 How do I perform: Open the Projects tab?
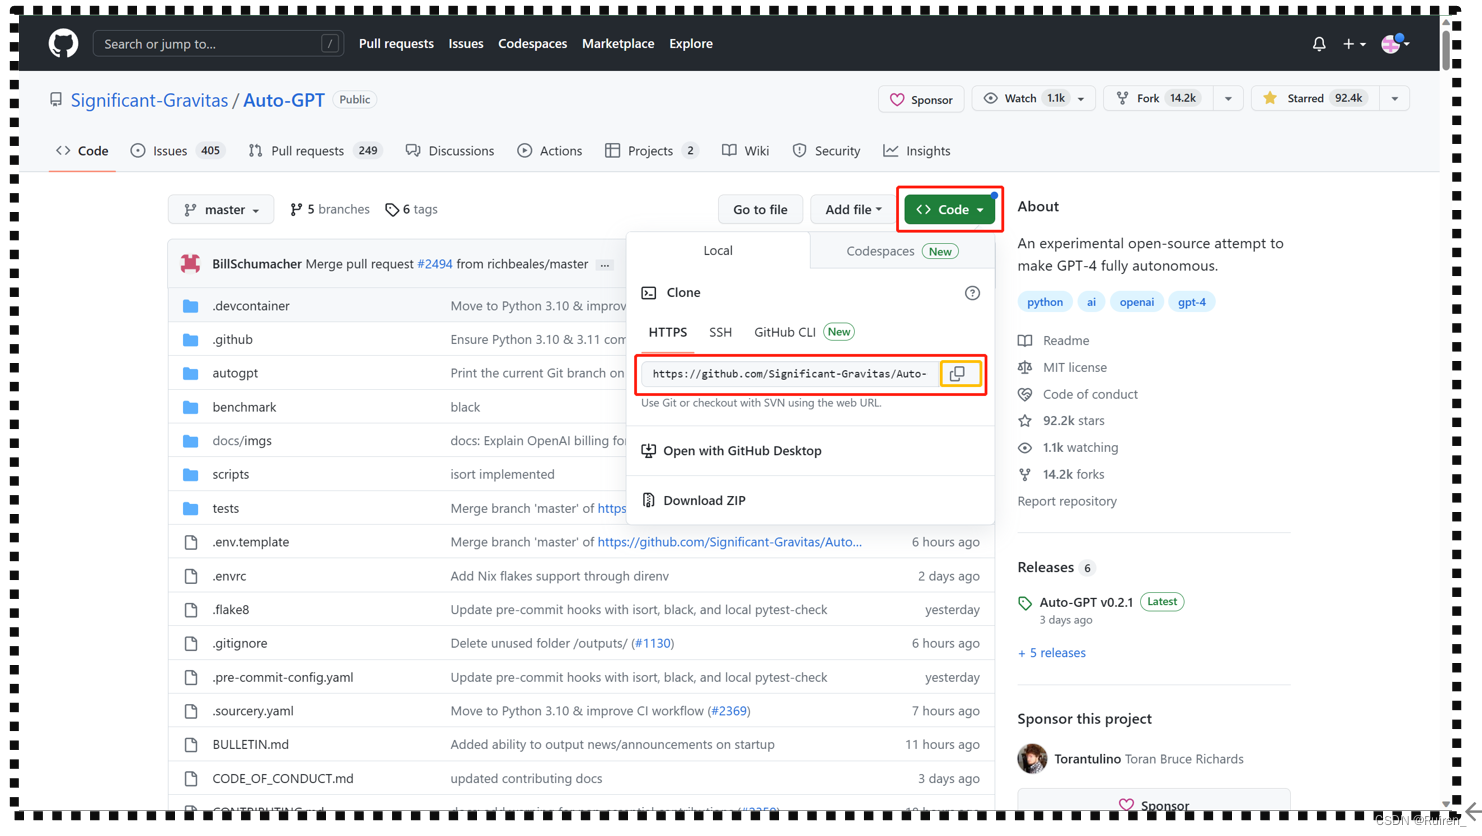(x=651, y=151)
